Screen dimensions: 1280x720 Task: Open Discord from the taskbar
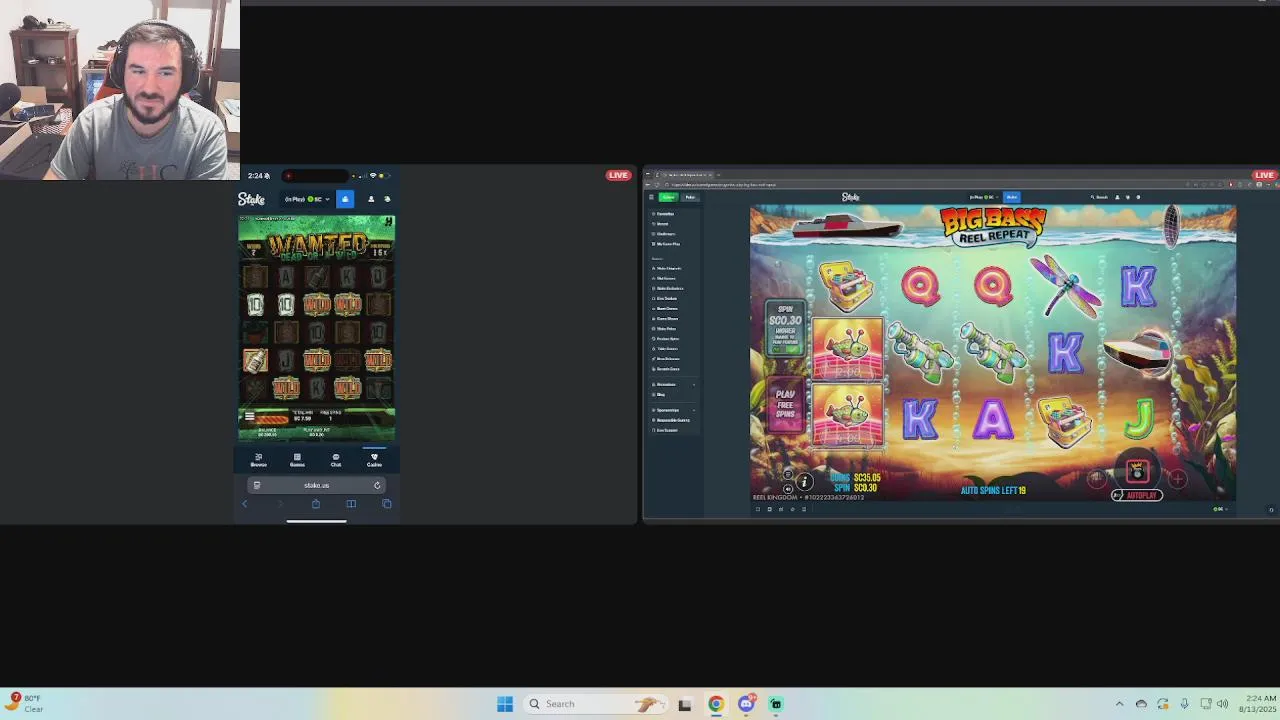click(746, 704)
